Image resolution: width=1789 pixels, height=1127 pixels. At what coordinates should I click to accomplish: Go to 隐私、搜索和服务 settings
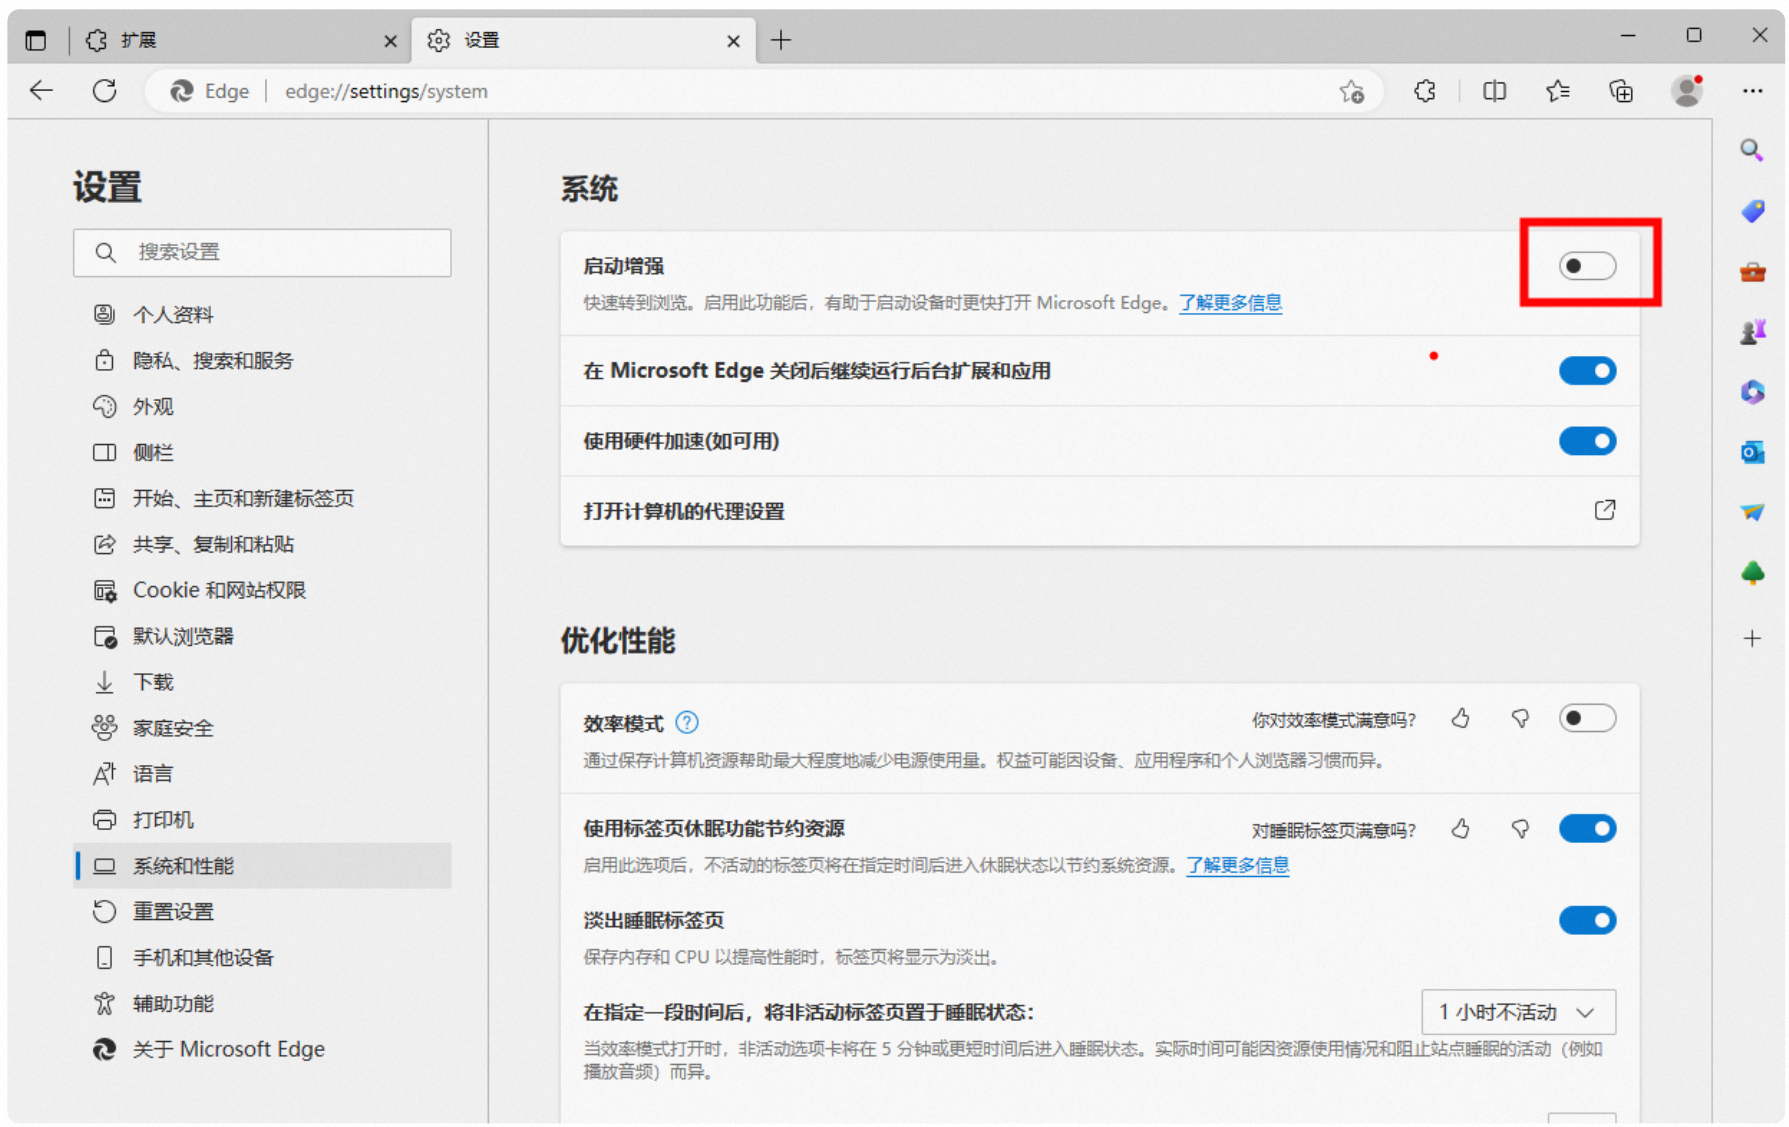pyautogui.click(x=263, y=361)
